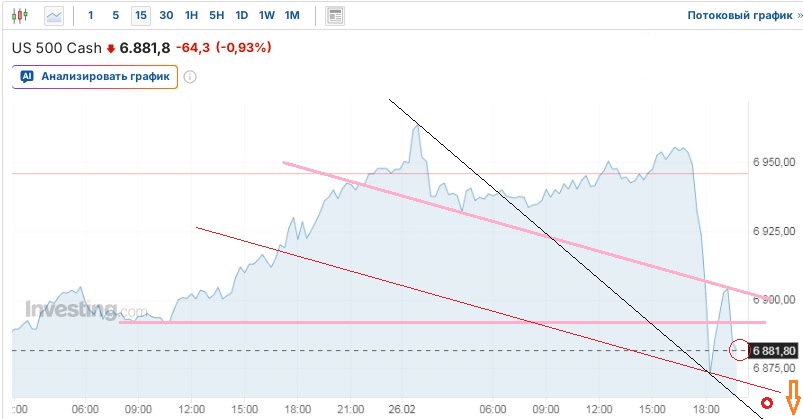Viewport: 803px width, 419px height.
Task: Open the news panel icon in toolbar
Action: [335, 16]
